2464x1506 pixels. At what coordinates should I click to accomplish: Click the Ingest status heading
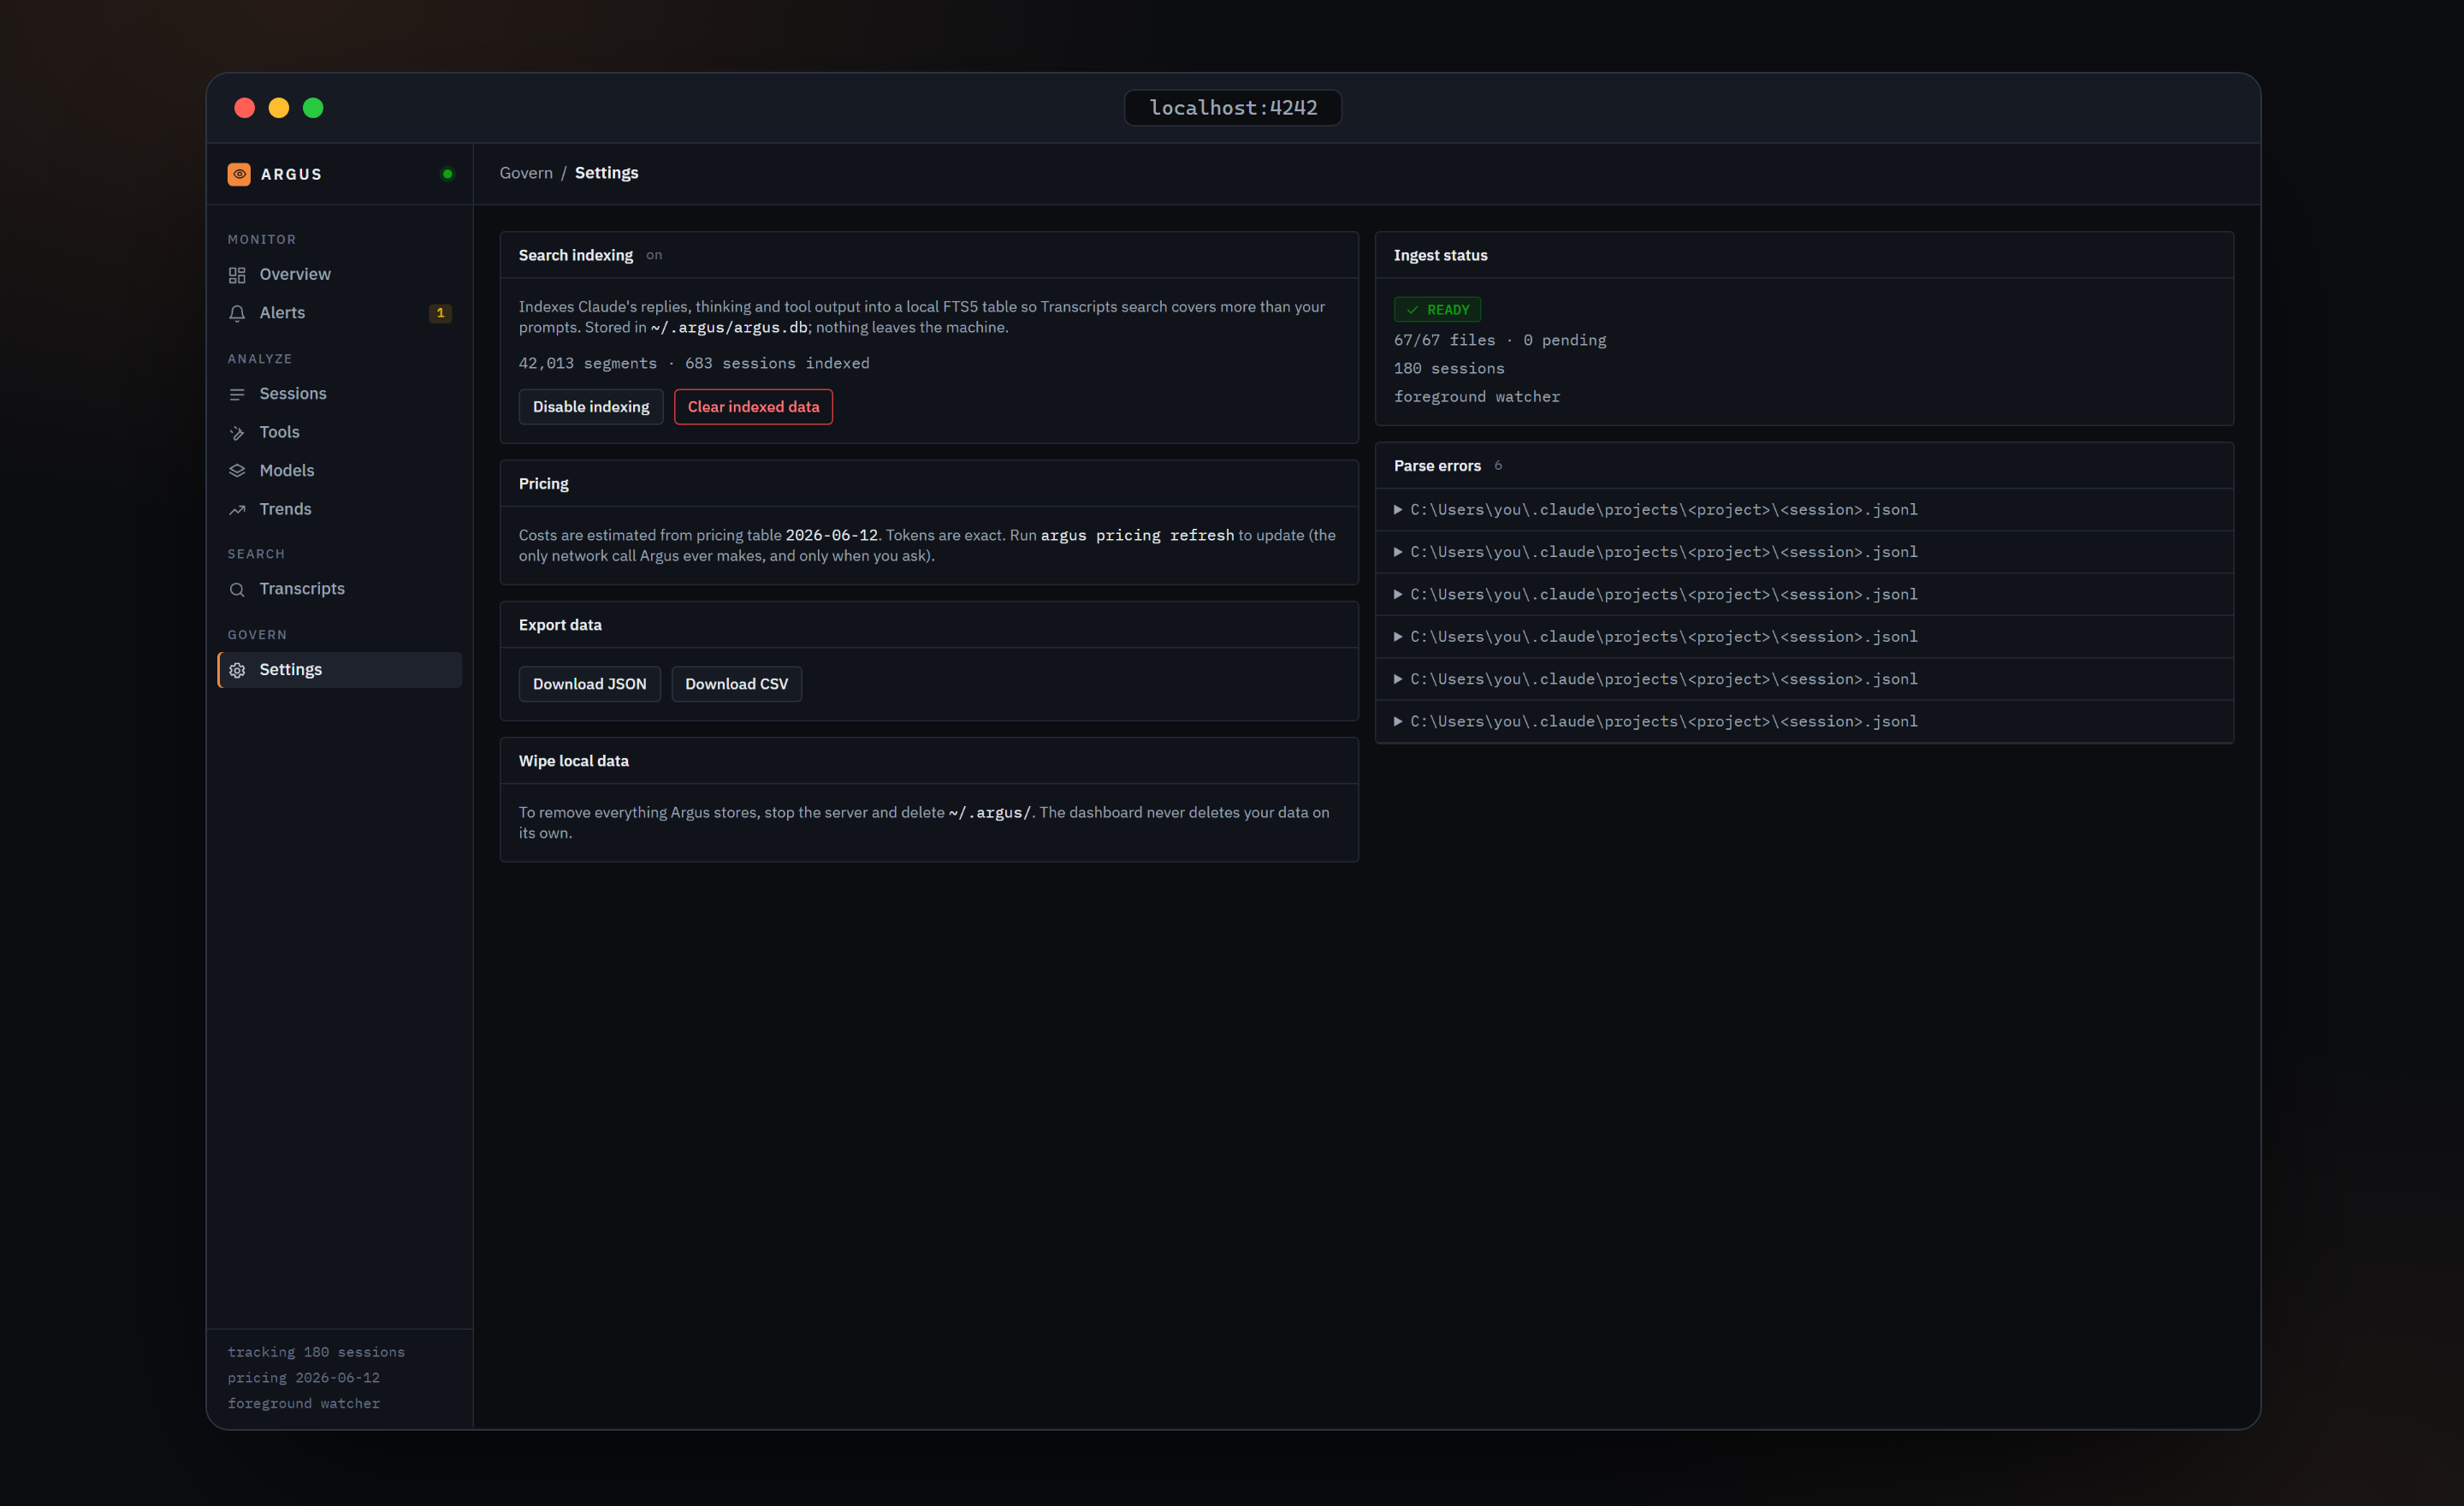pos(1440,256)
